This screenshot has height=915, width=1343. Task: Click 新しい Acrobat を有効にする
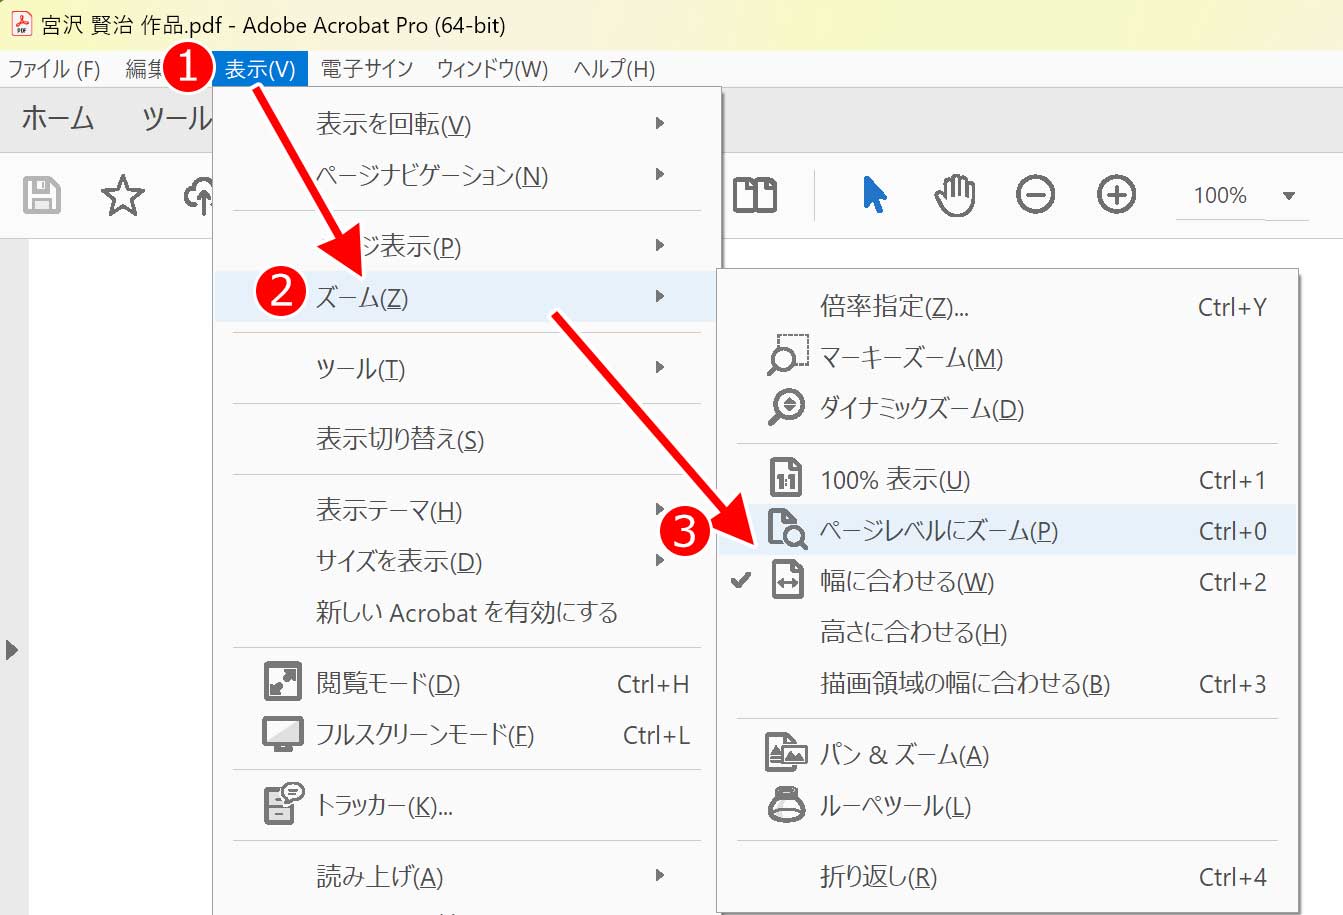(466, 612)
